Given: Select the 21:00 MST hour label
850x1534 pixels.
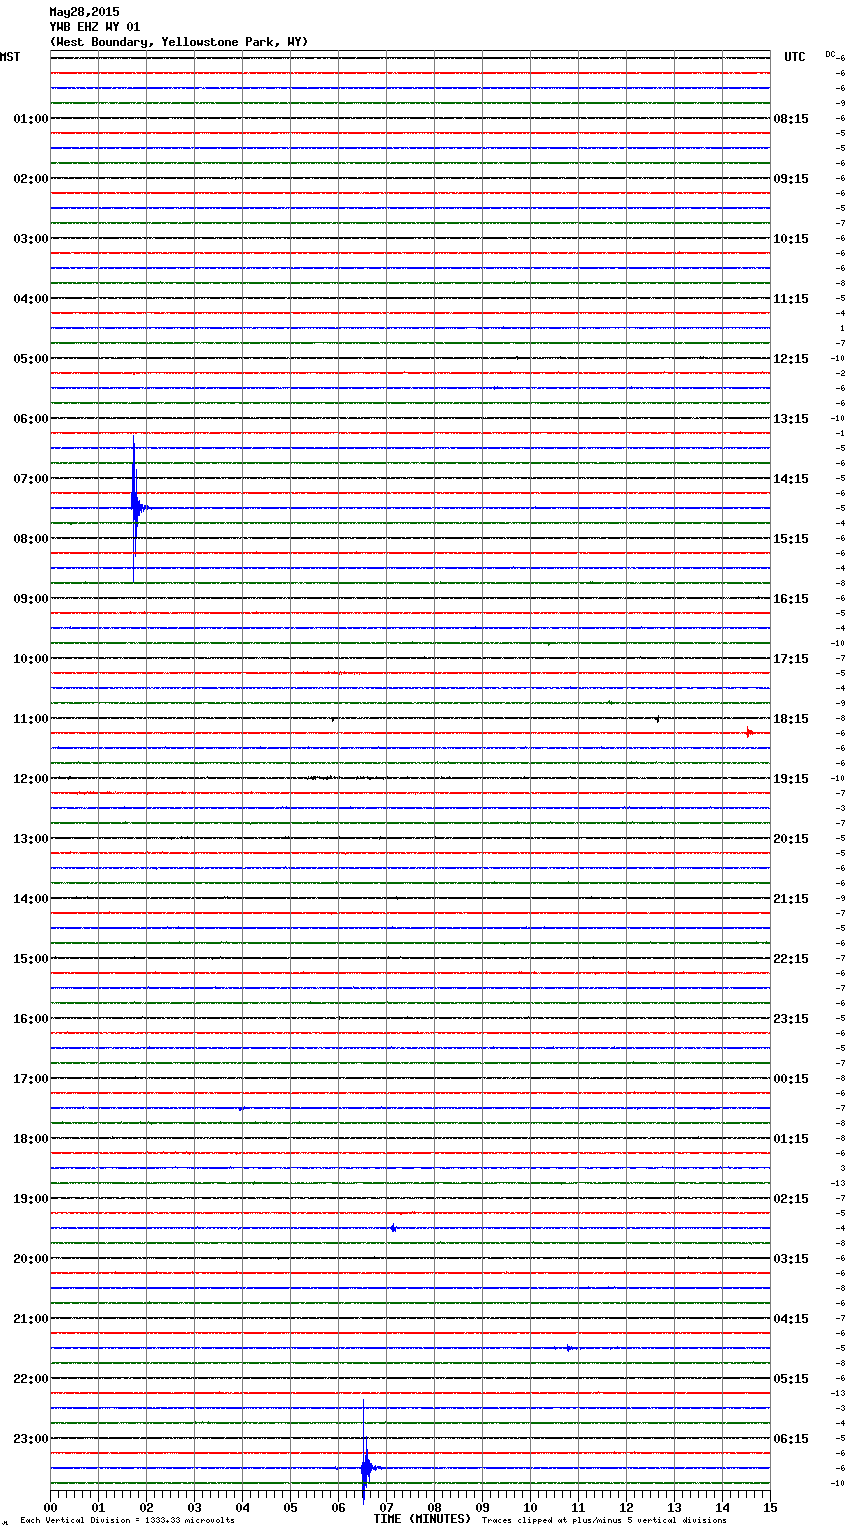Looking at the screenshot, I should click(31, 1319).
